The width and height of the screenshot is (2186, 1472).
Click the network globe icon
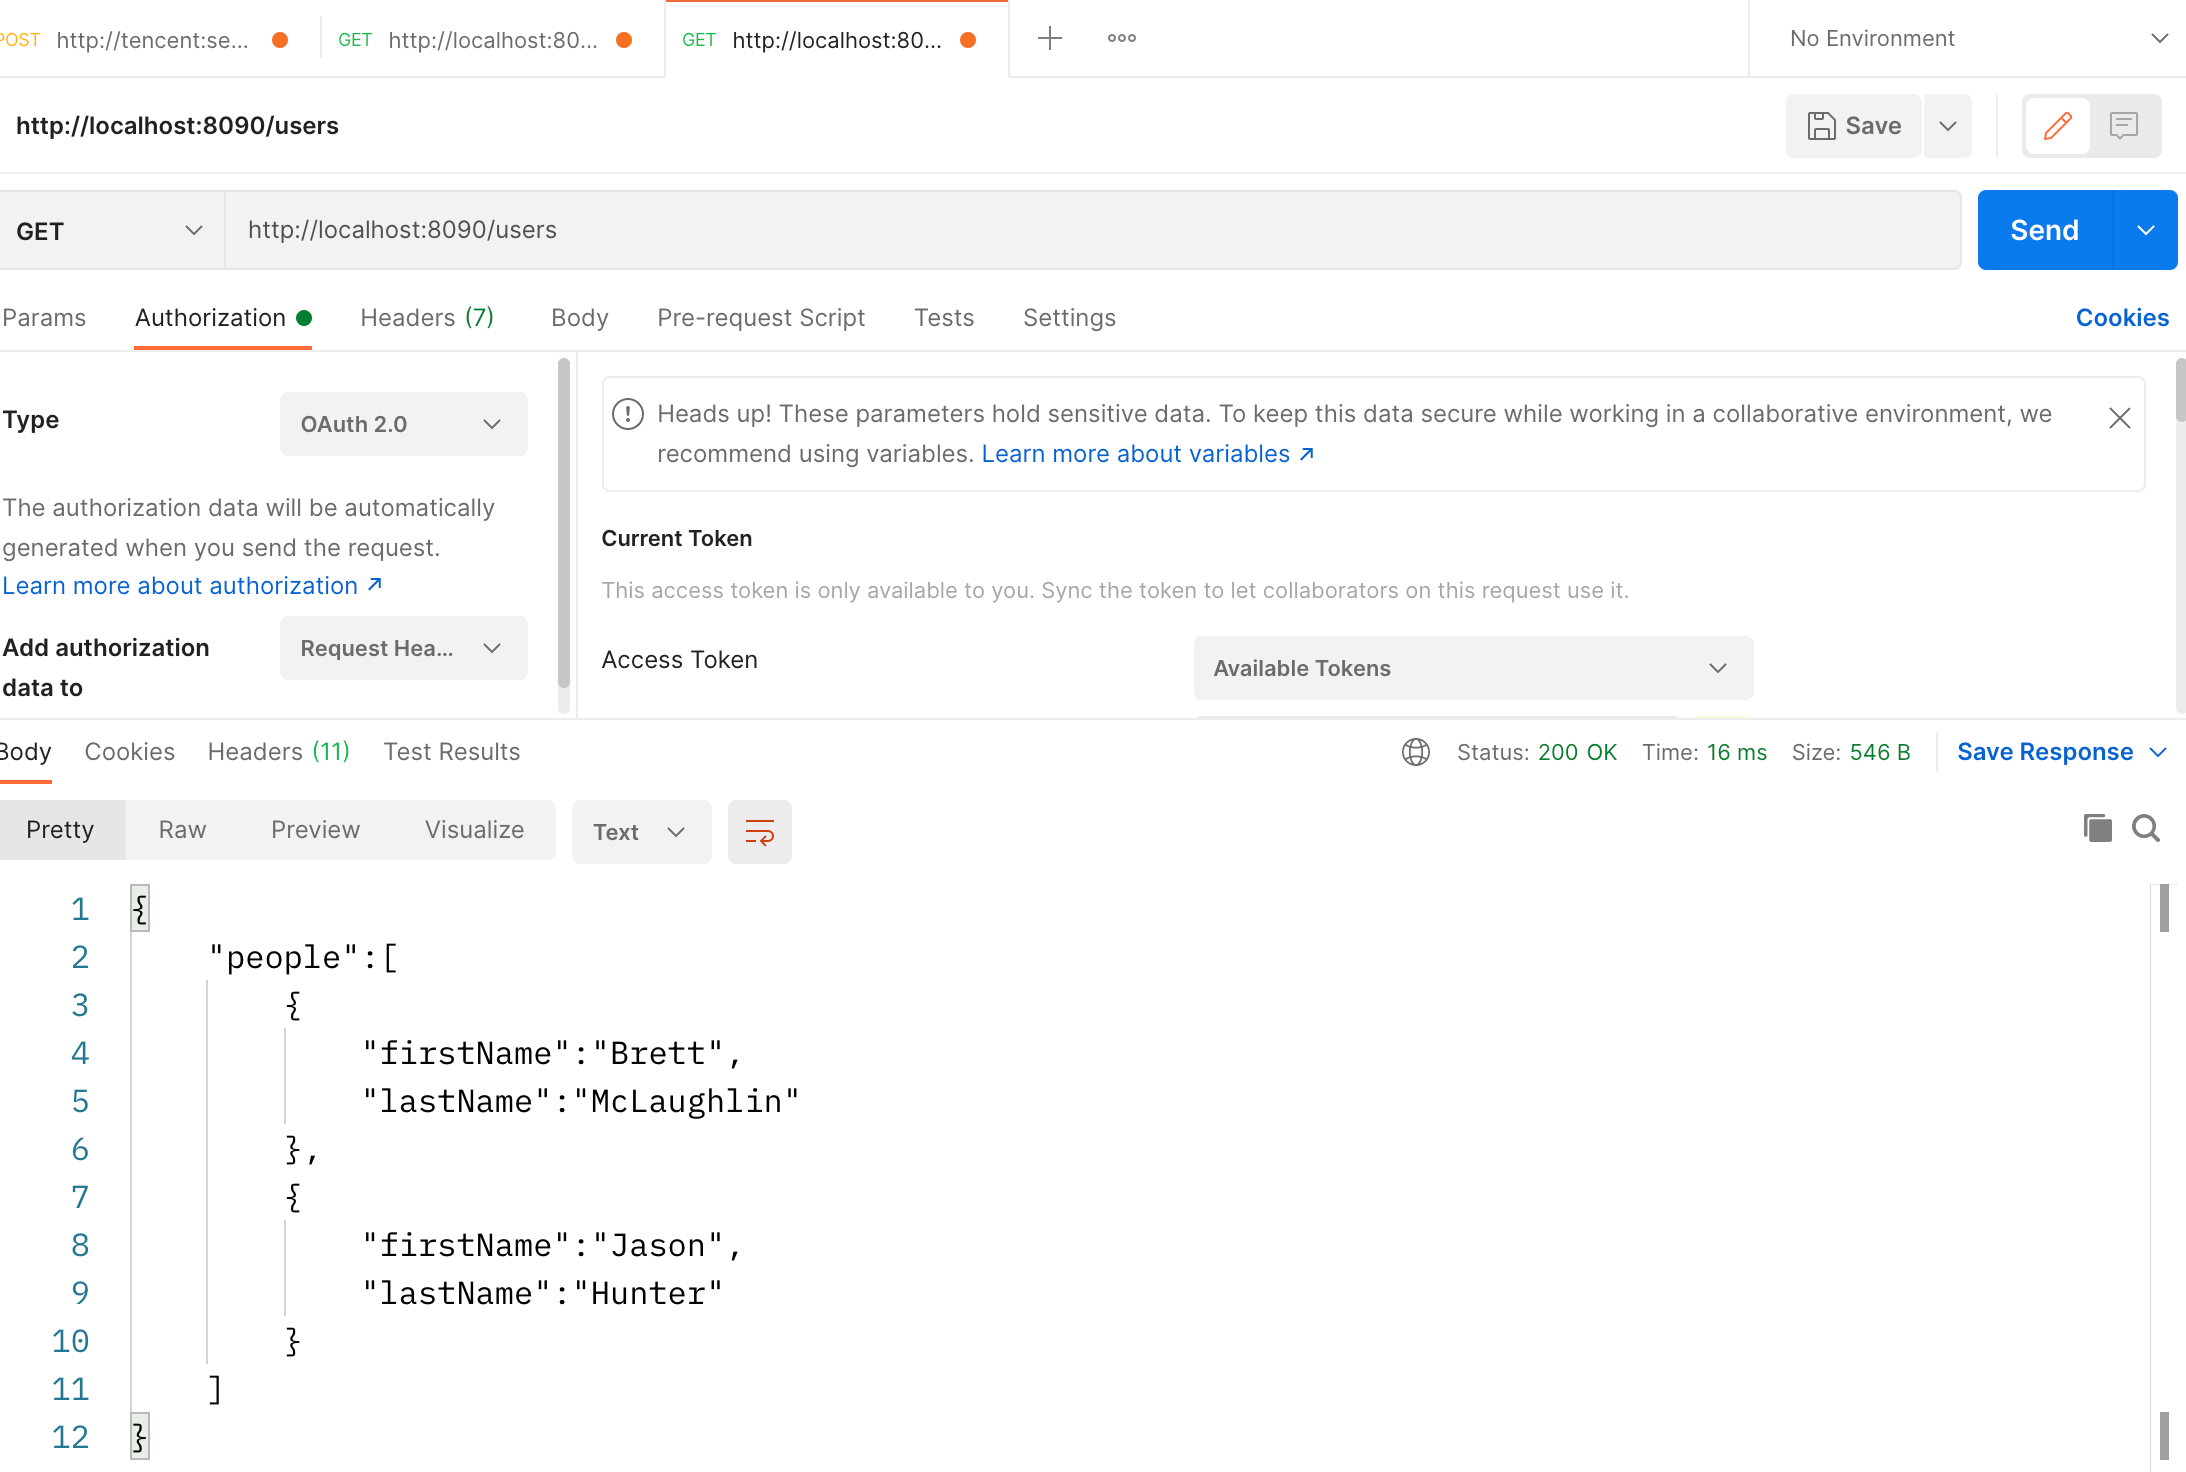[1415, 752]
